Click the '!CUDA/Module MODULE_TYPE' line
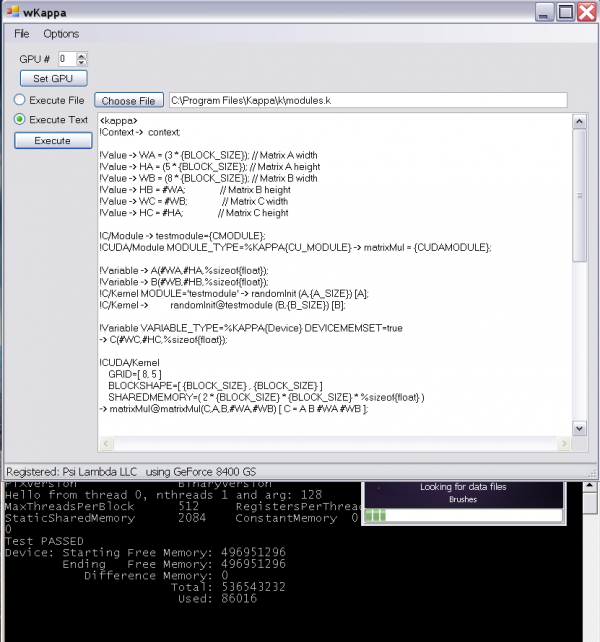Screen dimensions: 600x642 pos(295,247)
